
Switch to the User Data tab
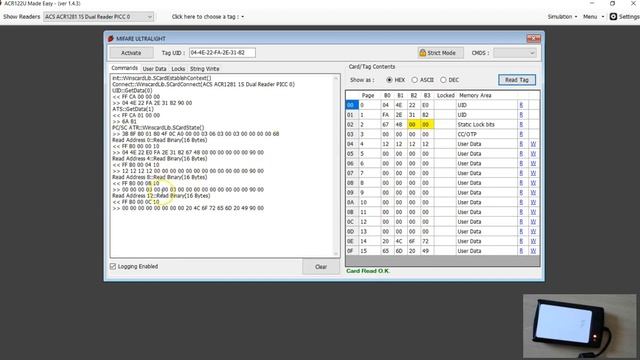click(154, 69)
